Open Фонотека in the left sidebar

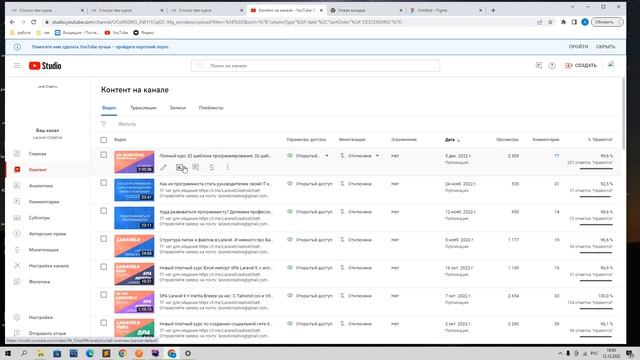point(39,282)
